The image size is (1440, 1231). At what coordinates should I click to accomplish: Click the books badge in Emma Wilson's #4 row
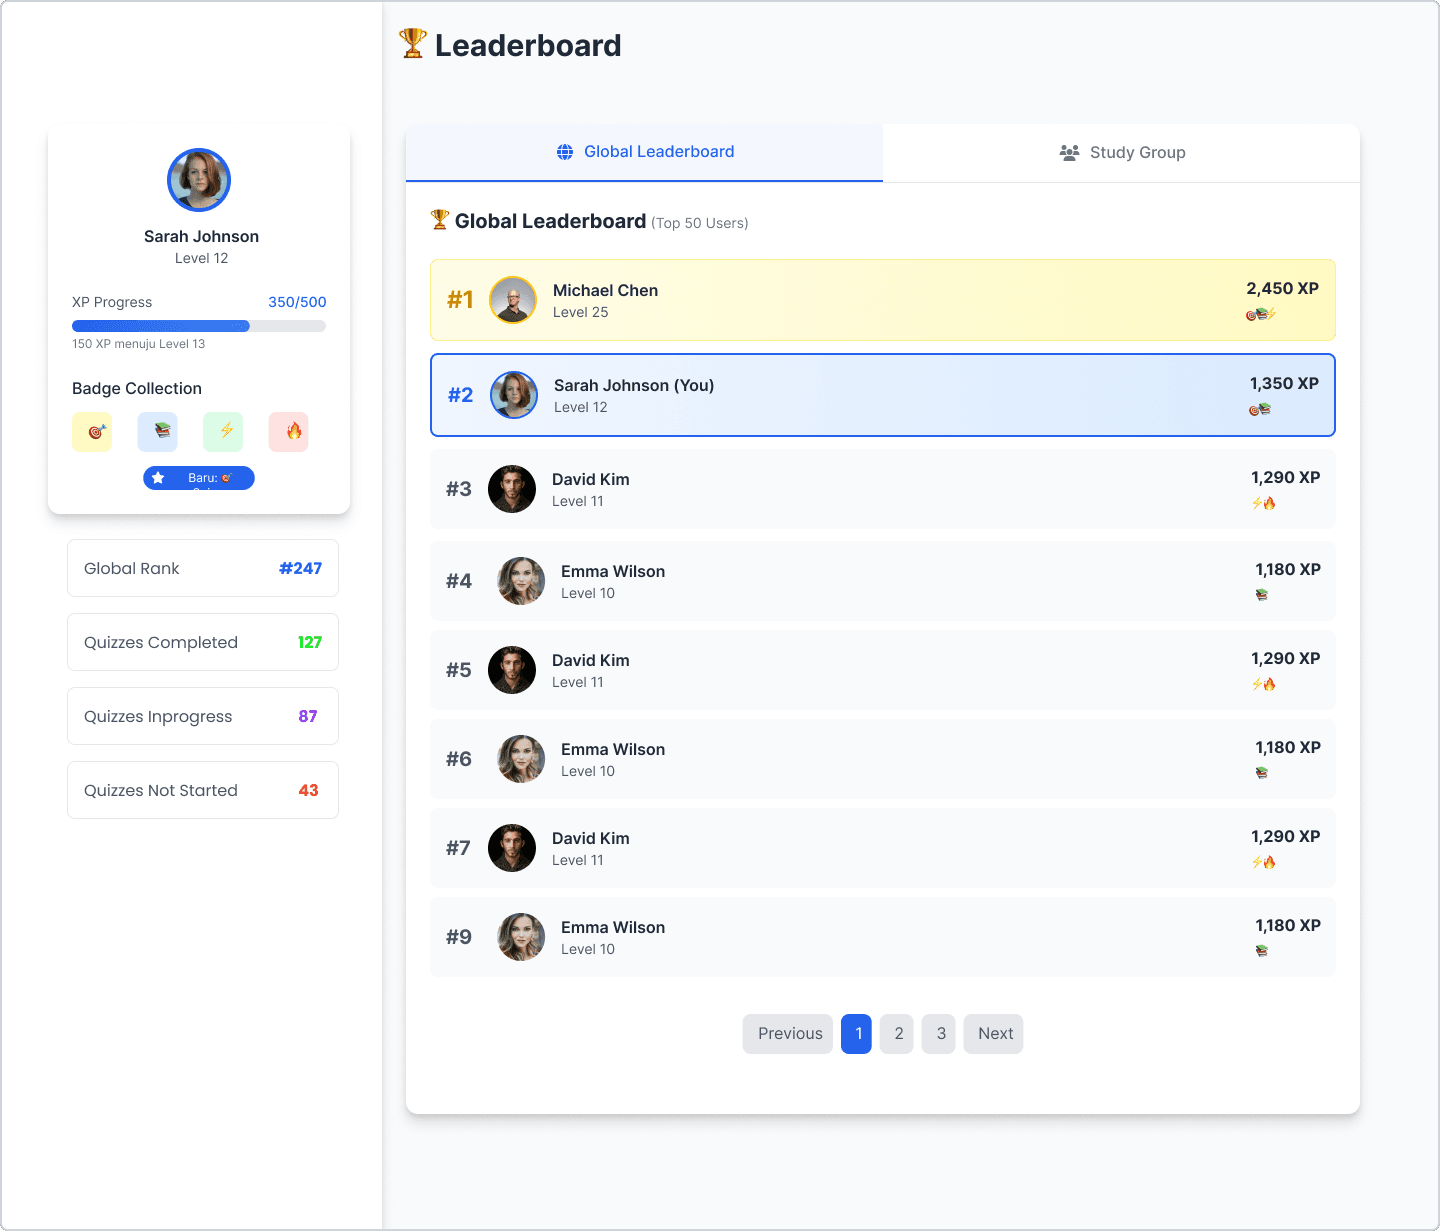pyautogui.click(x=1262, y=595)
